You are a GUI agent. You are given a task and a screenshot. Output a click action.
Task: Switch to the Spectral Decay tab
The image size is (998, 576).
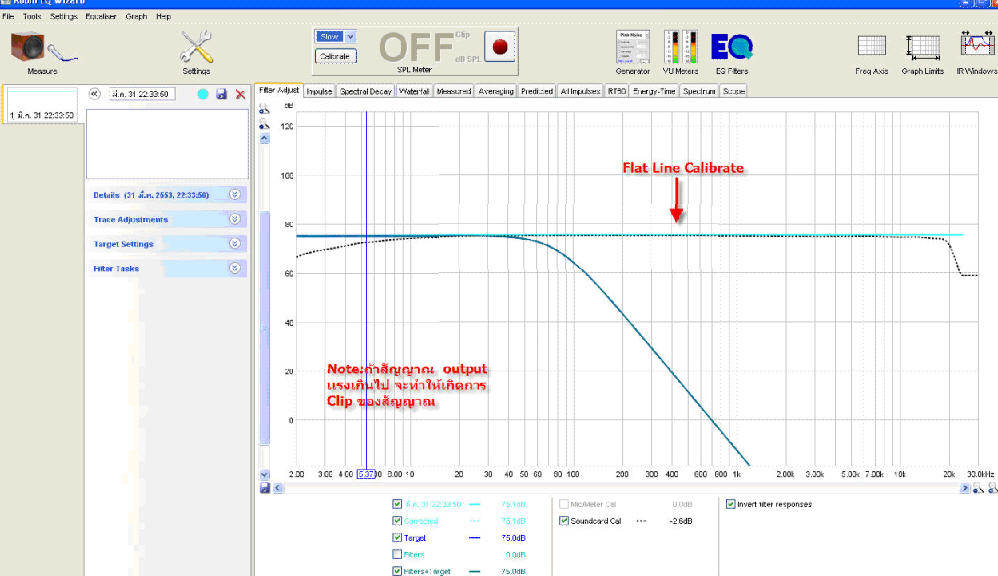pos(365,92)
